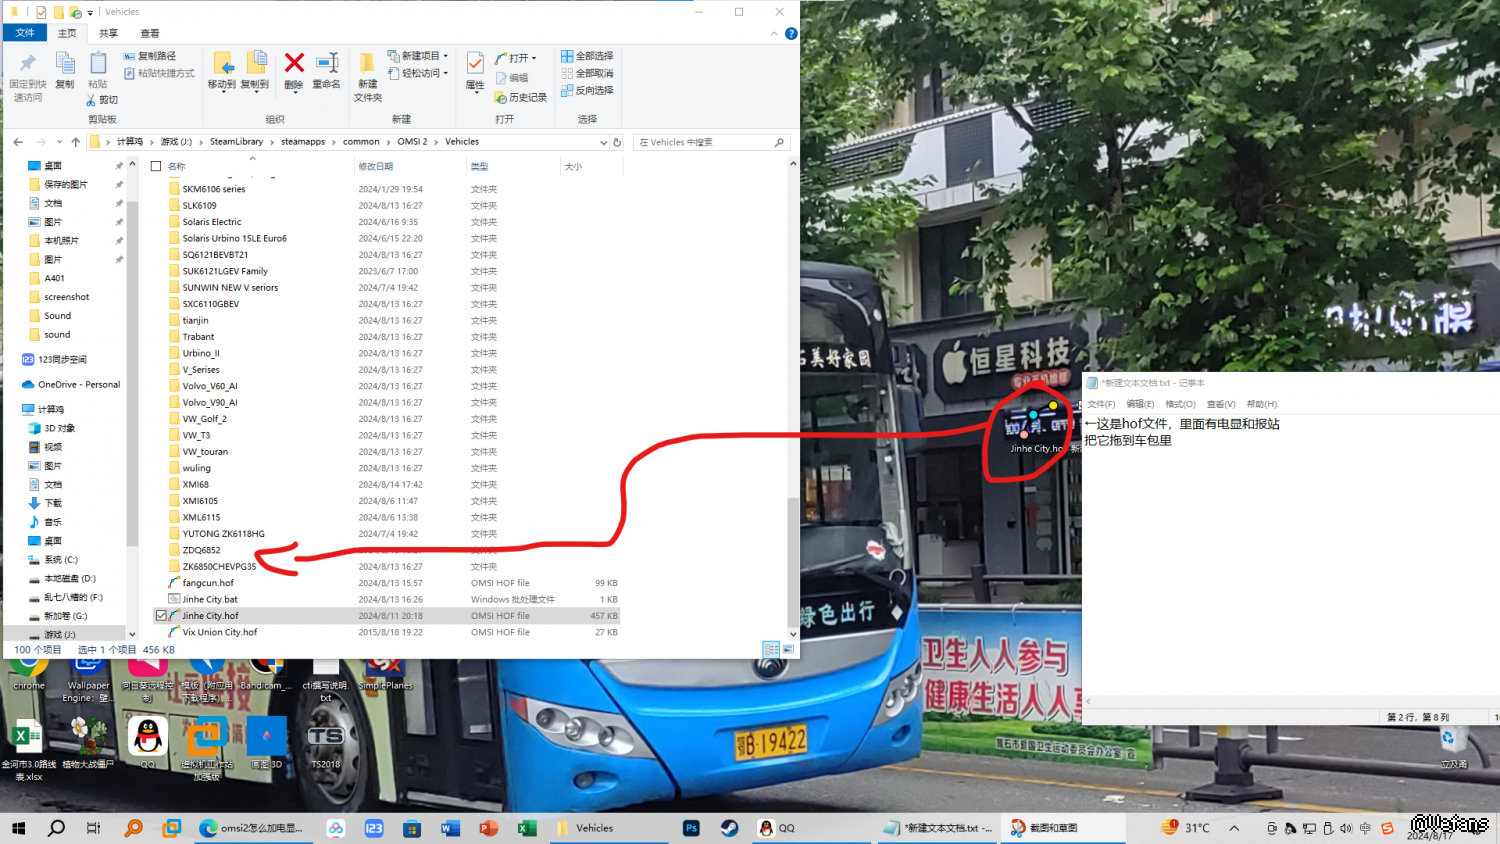This screenshot has height=844, width=1500.
Task: Sort by the 修改日期 column header
Action: [376, 166]
